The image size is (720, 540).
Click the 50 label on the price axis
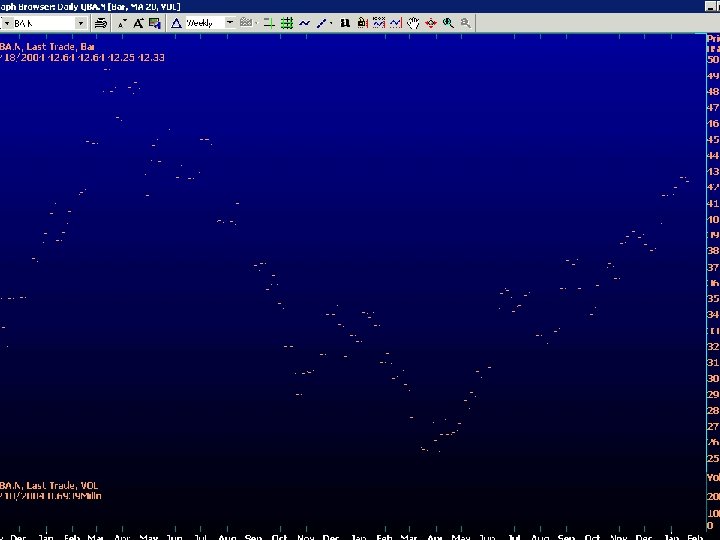coord(713,60)
